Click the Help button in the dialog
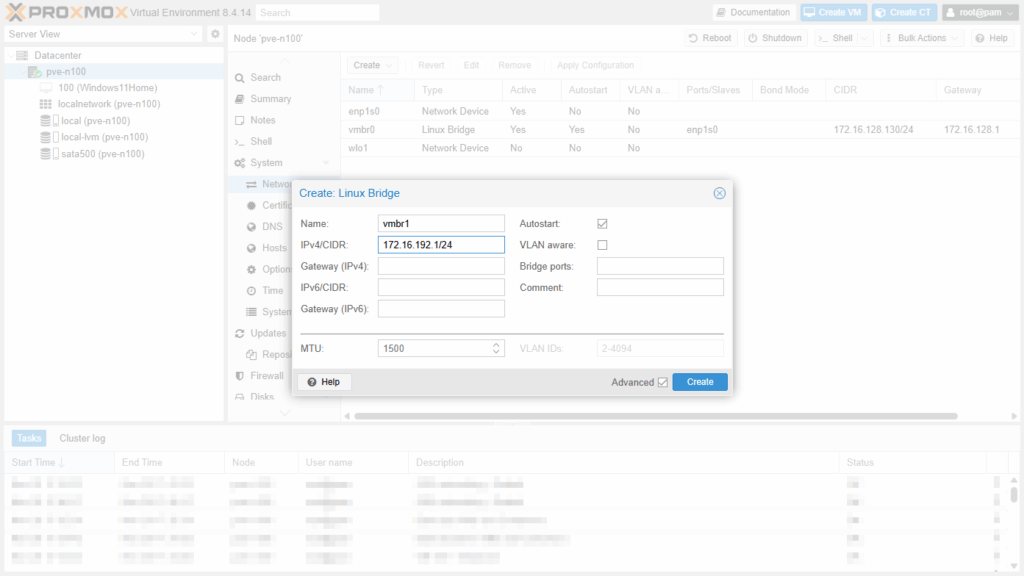The image size is (1024, 576). click(323, 382)
